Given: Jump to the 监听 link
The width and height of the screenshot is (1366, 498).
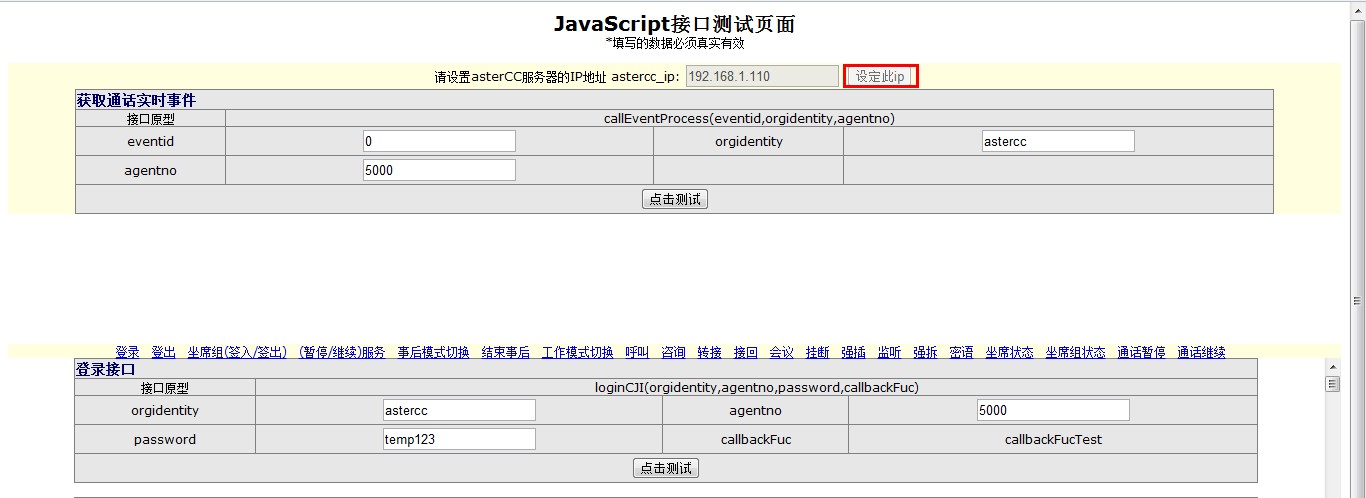Looking at the screenshot, I should coord(889,353).
